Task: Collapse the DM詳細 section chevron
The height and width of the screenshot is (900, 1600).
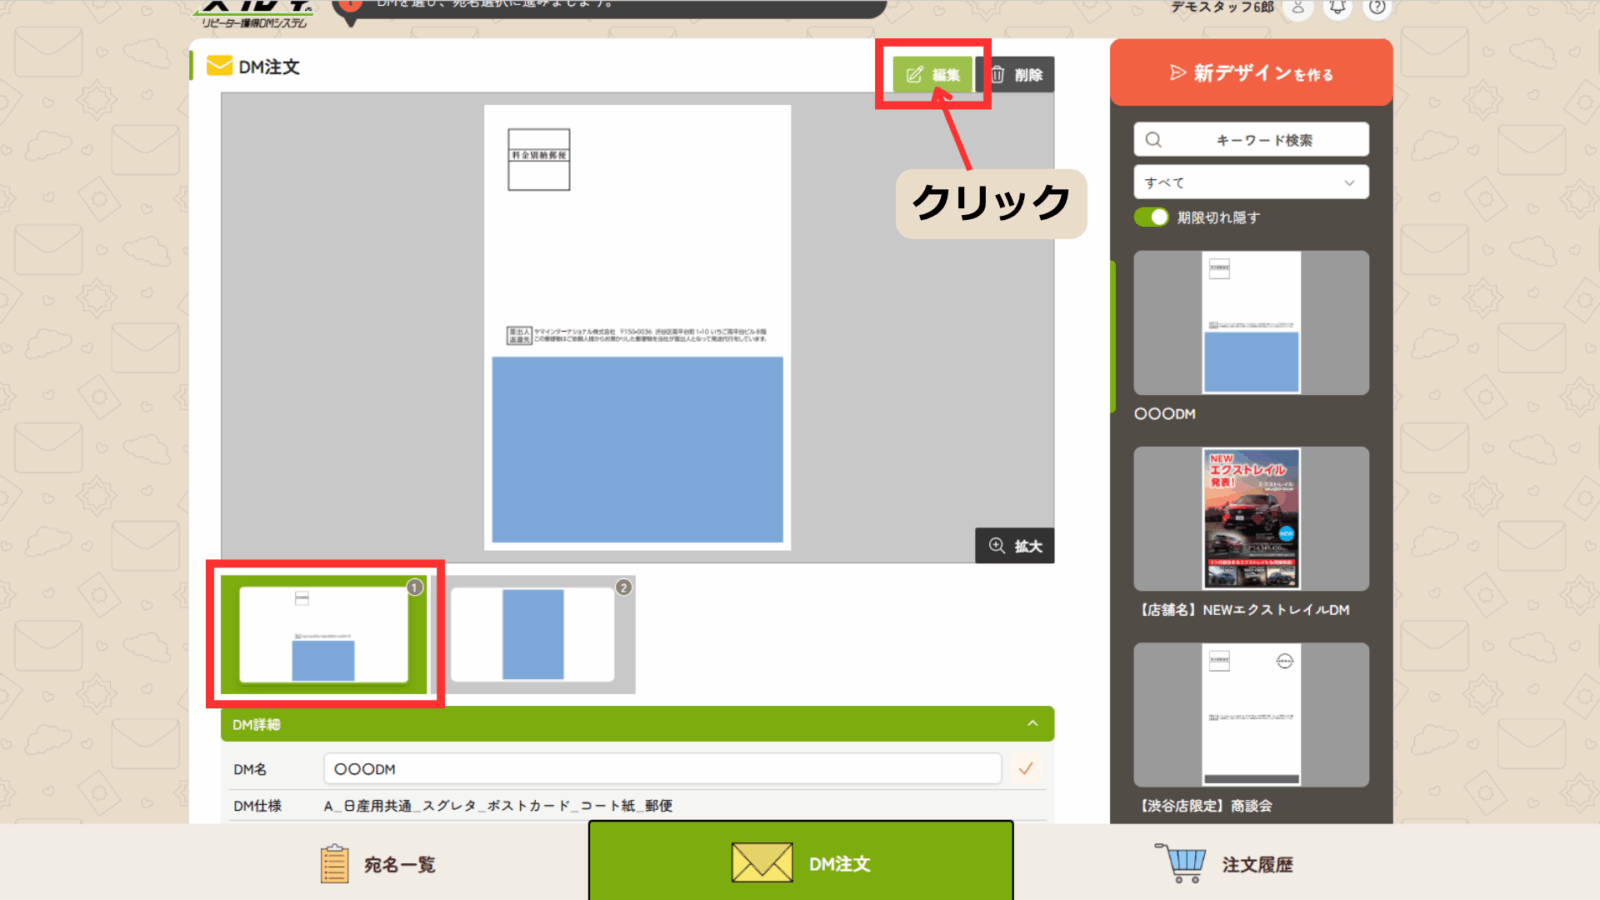Action: 1032,724
